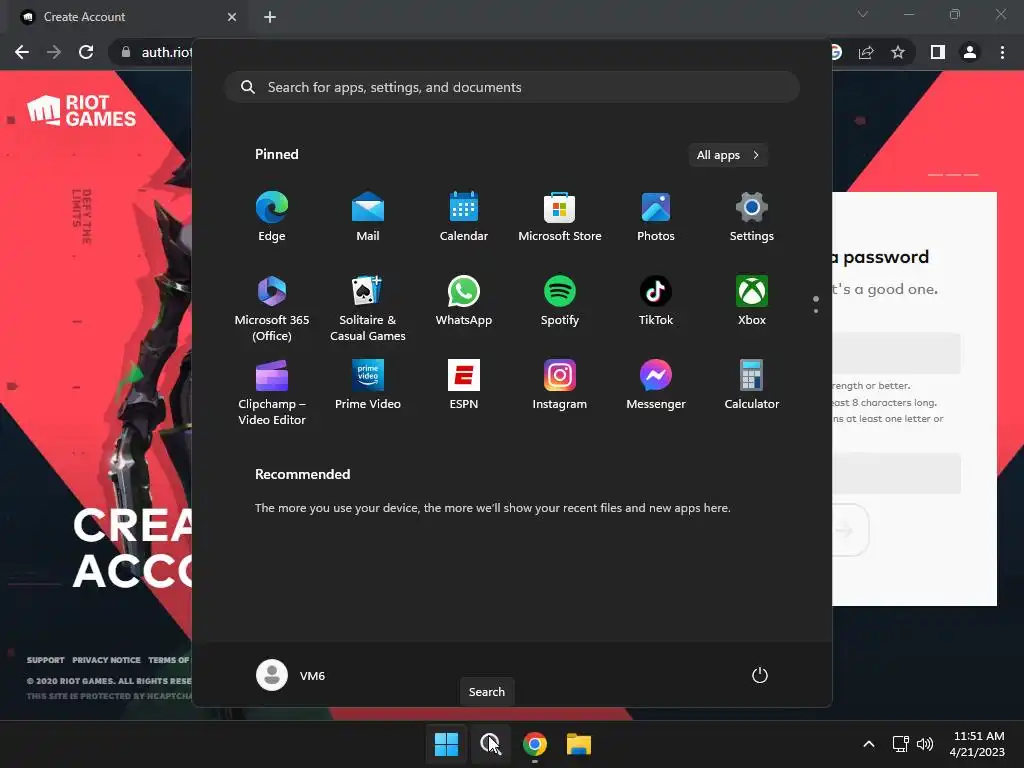Screen dimensions: 1024x768
Task: Open Microsoft 365 (Office)
Action: click(x=272, y=308)
